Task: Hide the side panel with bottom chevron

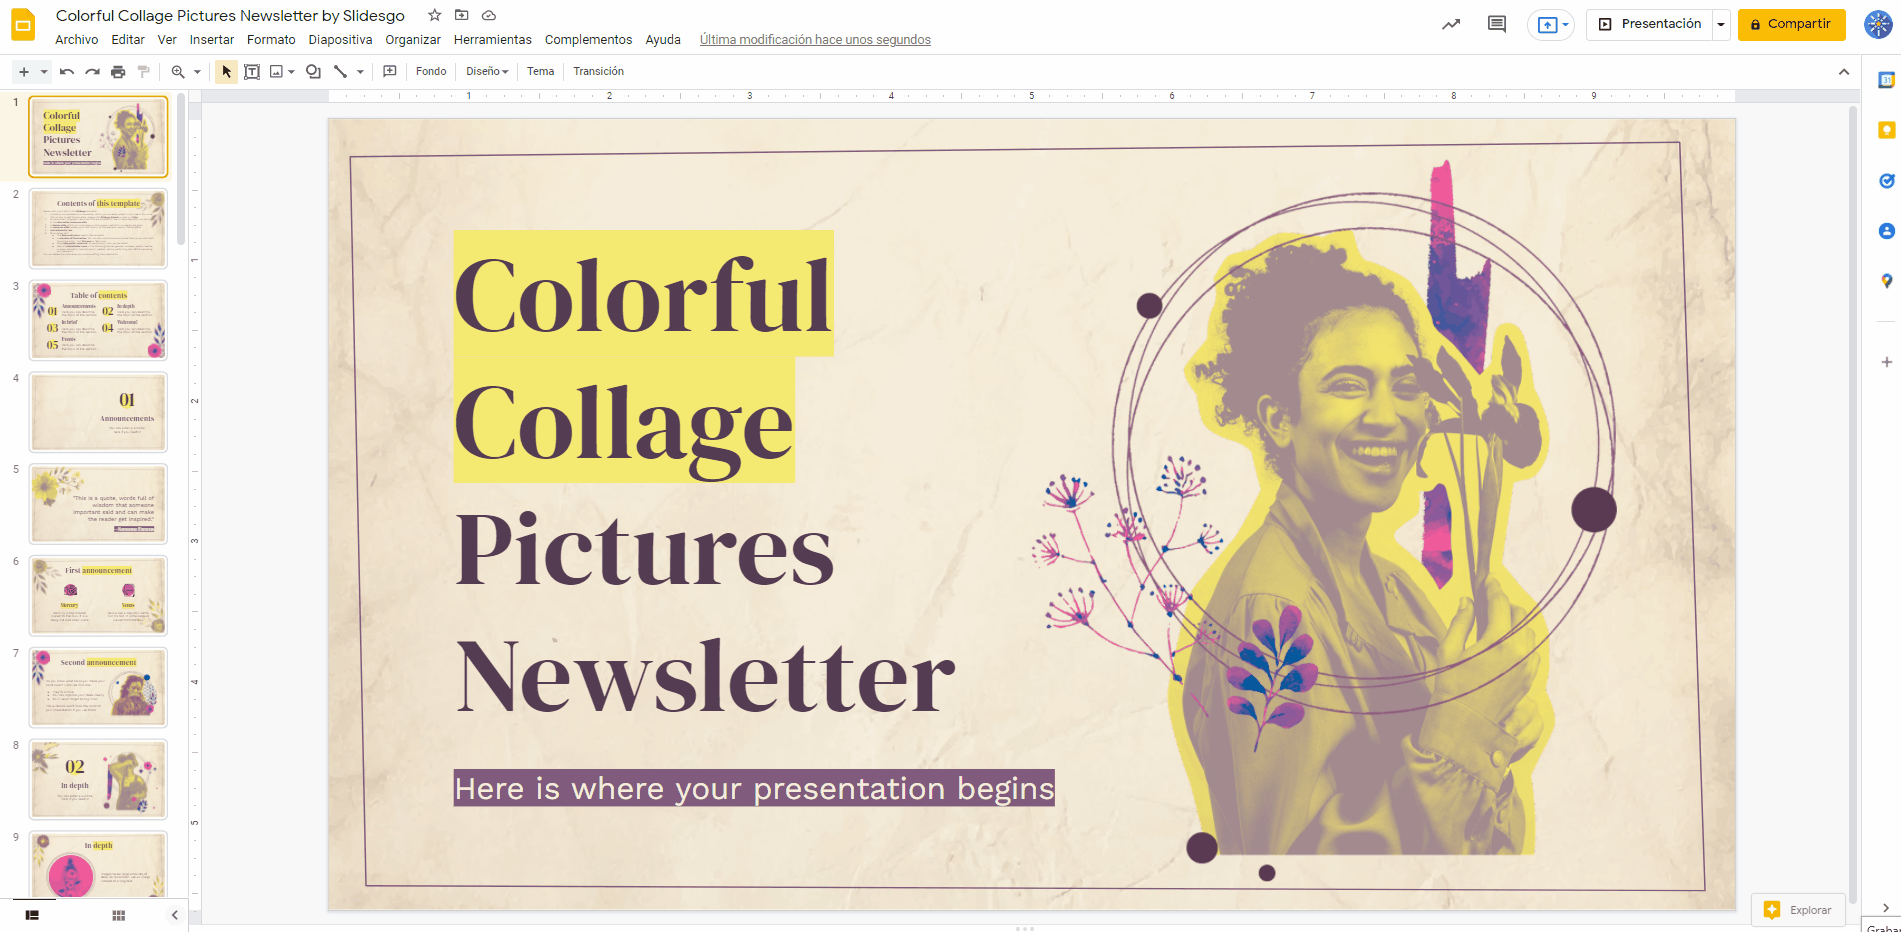Action: tap(1886, 908)
